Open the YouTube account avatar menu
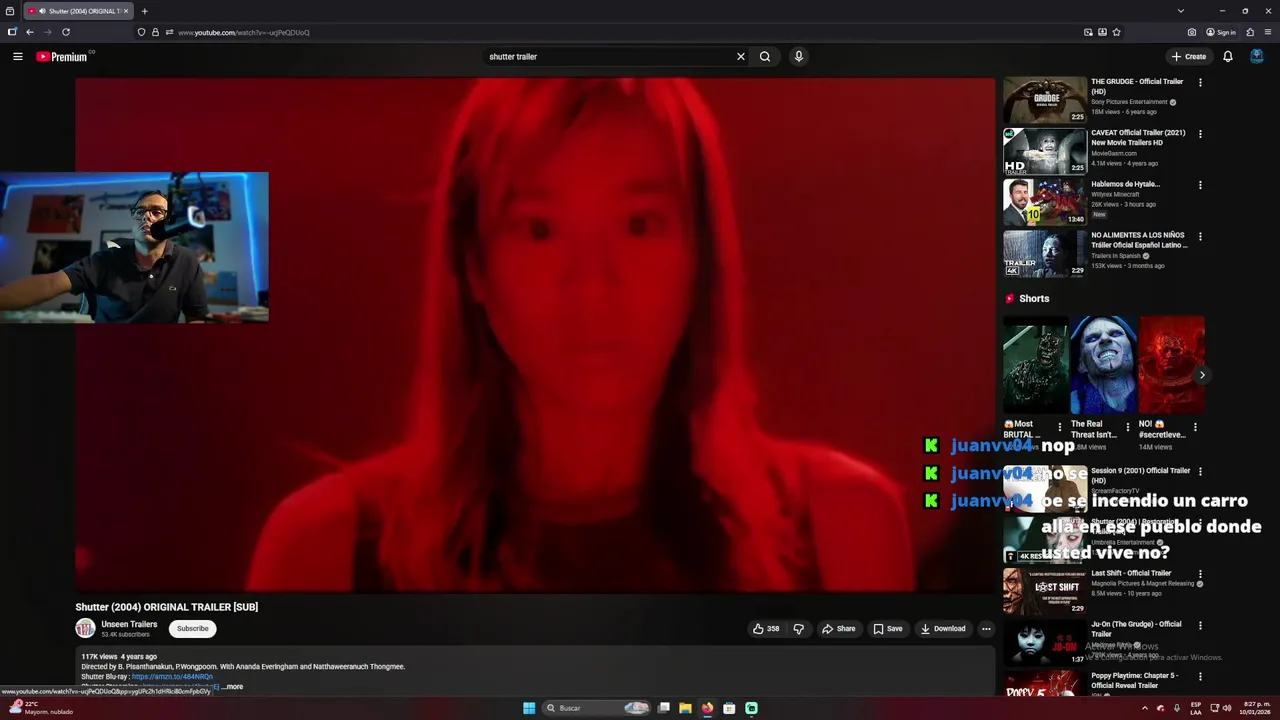Screen dimensions: 1280x720 click(1257, 57)
